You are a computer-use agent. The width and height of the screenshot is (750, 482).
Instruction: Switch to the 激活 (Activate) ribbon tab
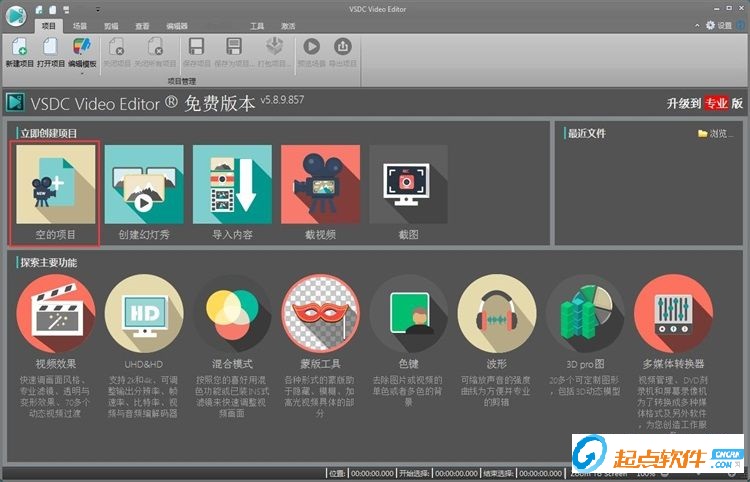(288, 26)
